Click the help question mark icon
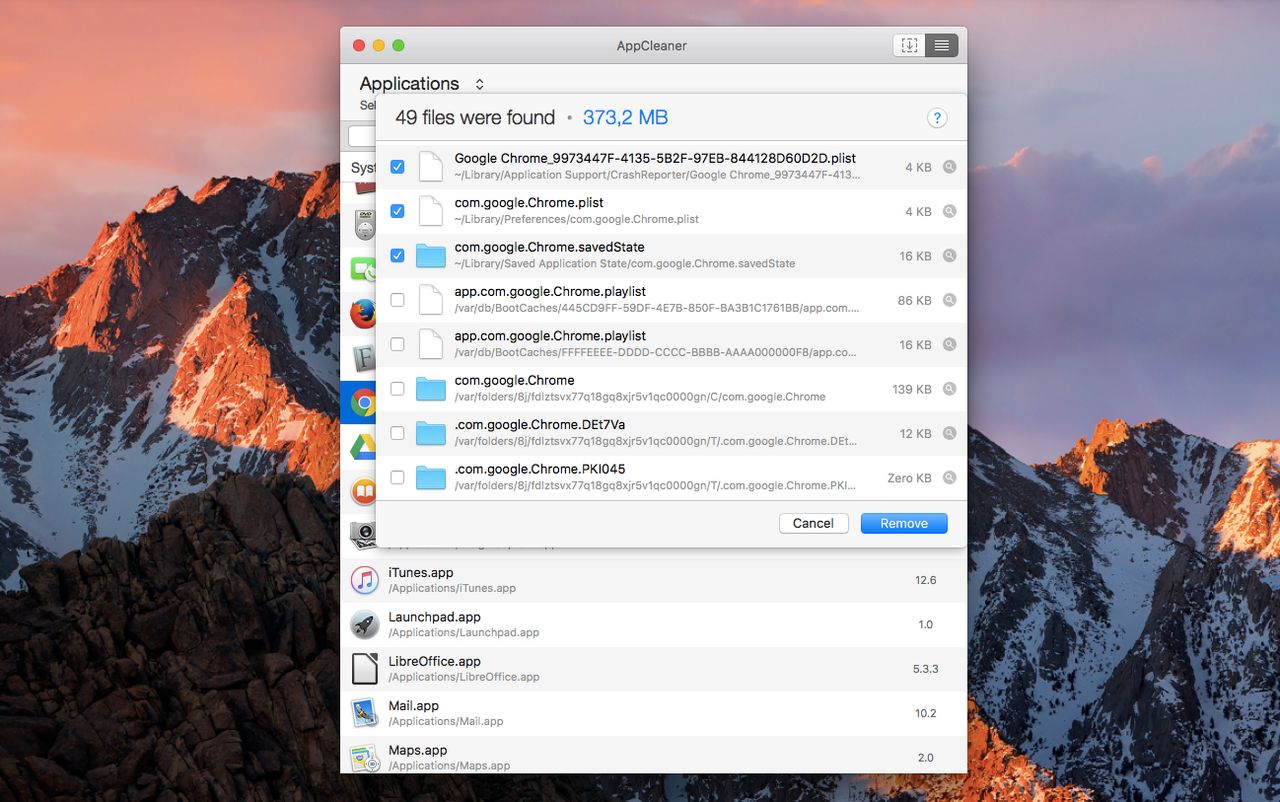This screenshot has height=802, width=1280. click(937, 118)
